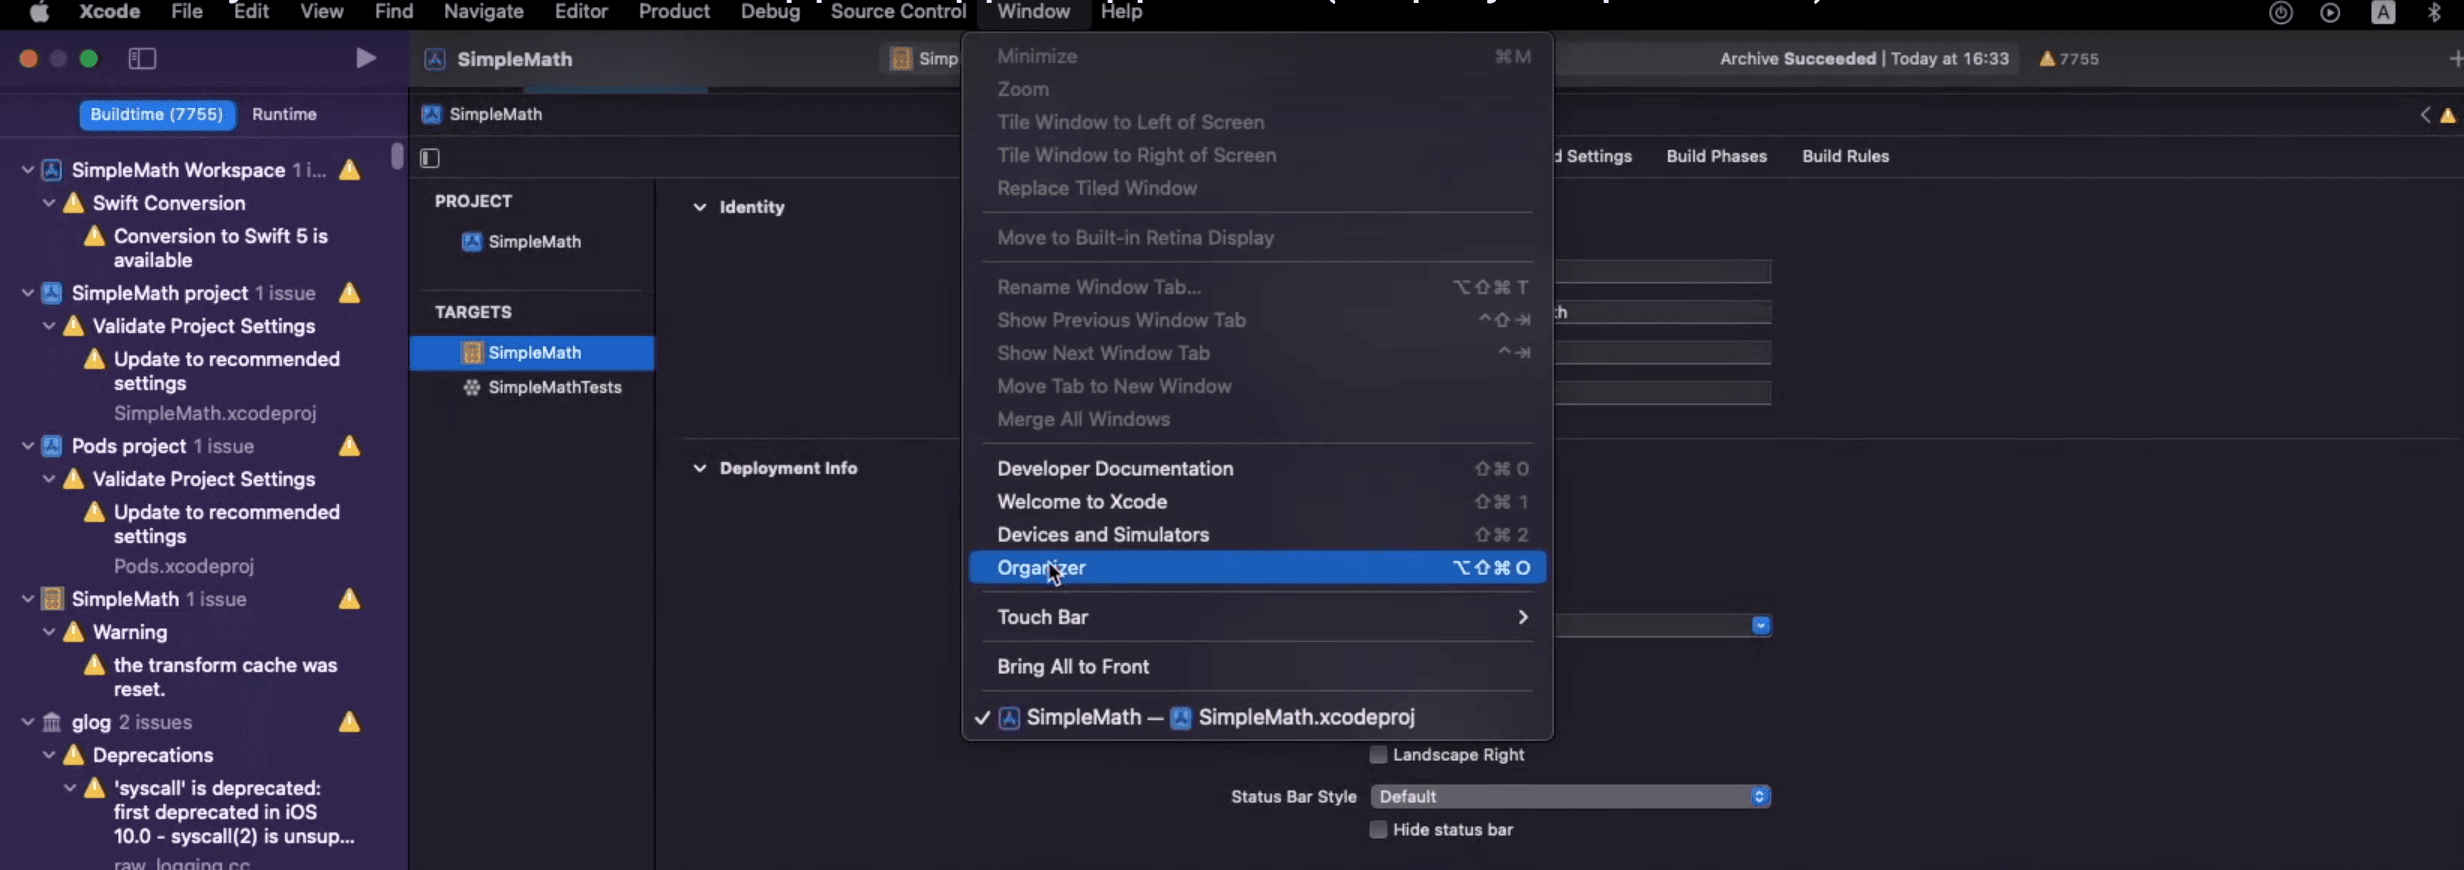This screenshot has height=870, width=2464.
Task: Click the Run play button in toolbar
Action: pos(365,59)
